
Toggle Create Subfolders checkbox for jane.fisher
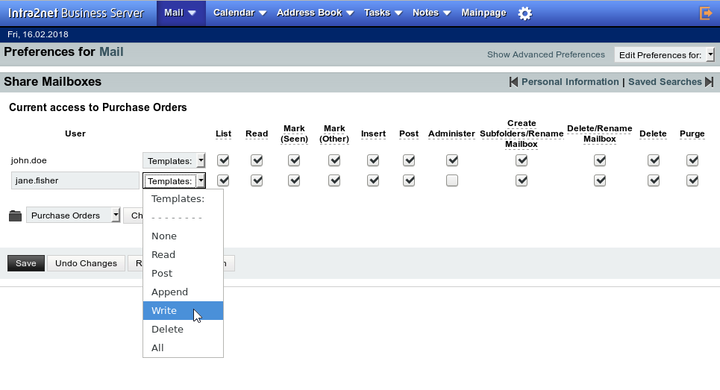click(x=521, y=181)
